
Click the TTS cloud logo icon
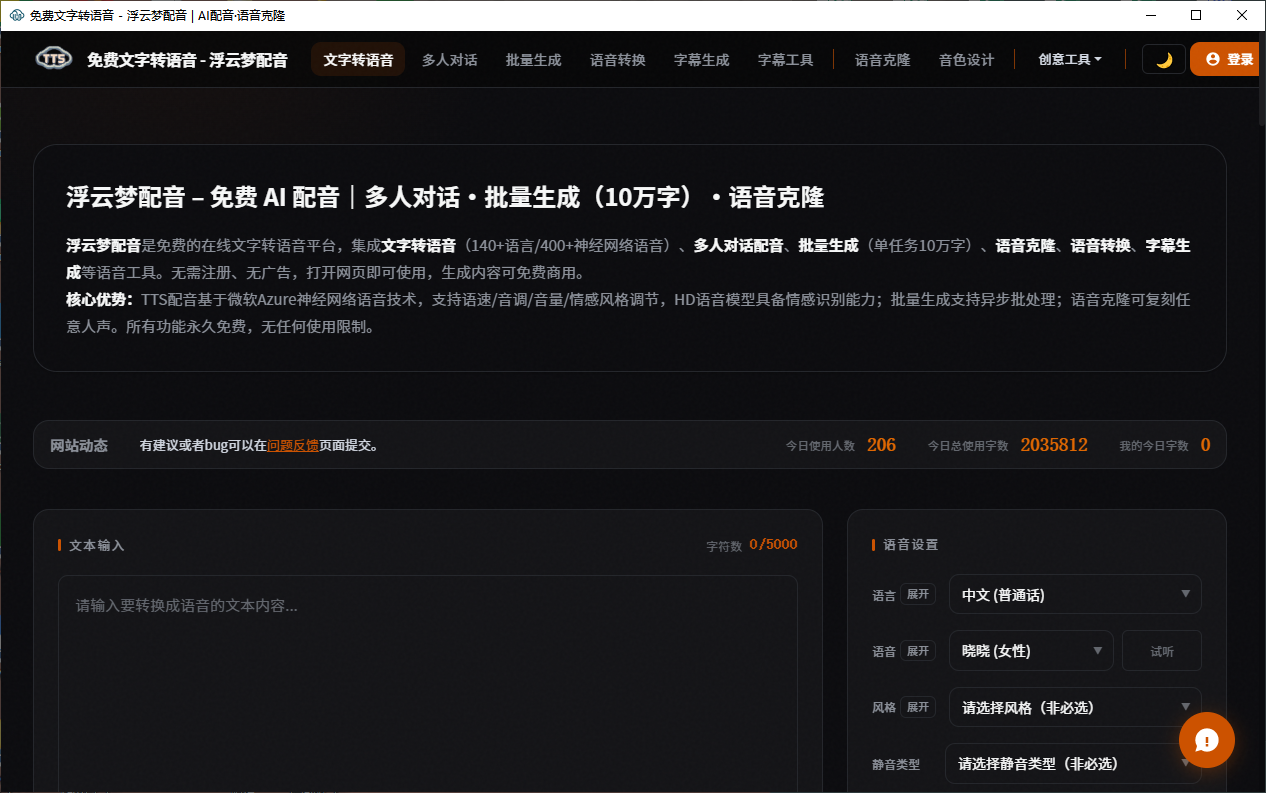coord(54,59)
